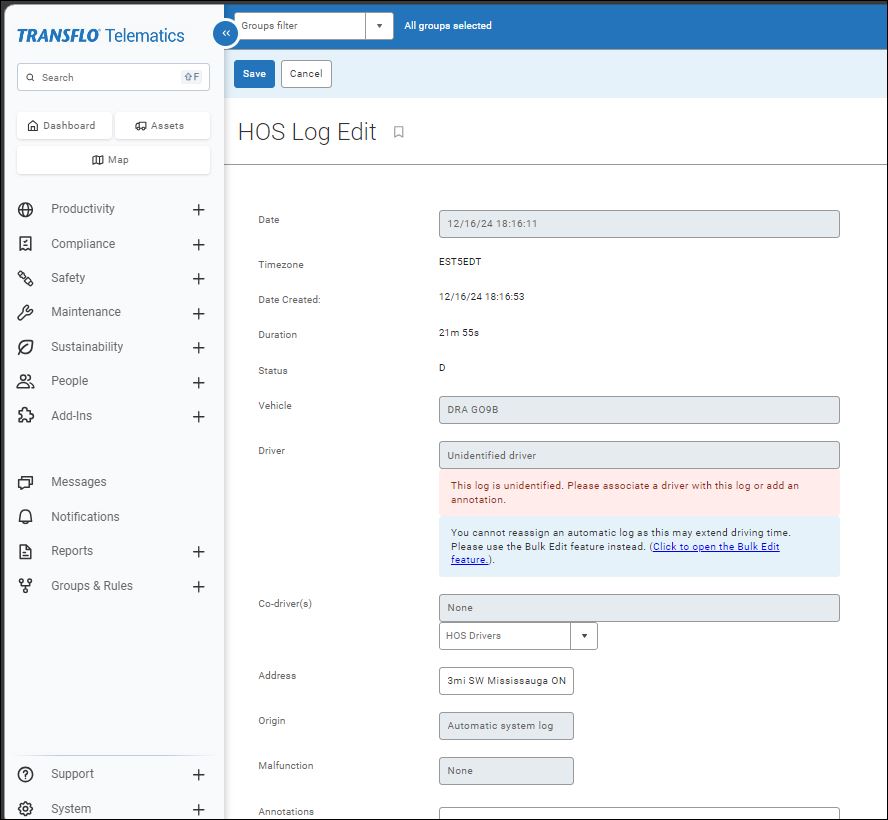Open Notifications bell in sidebar
Image resolution: width=888 pixels, height=820 pixels.
[x=26, y=517]
